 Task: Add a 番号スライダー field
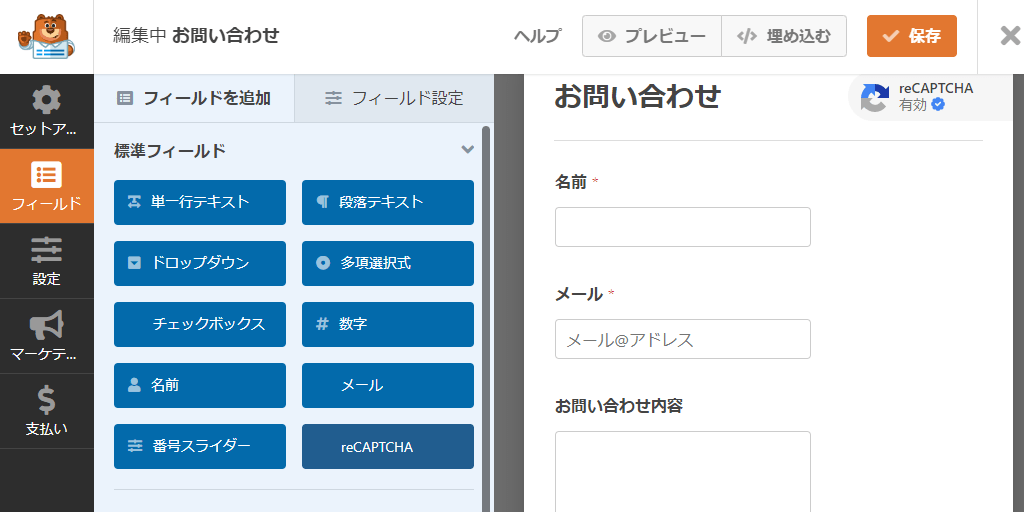pos(200,447)
